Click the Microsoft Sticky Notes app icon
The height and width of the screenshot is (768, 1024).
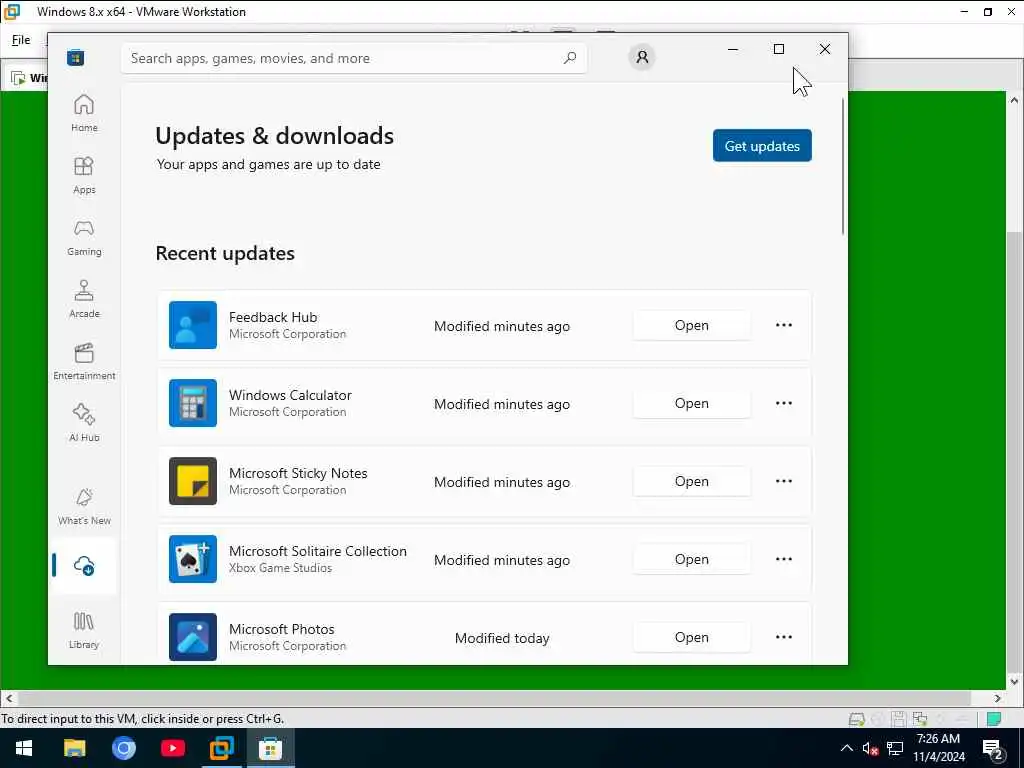pos(193,481)
